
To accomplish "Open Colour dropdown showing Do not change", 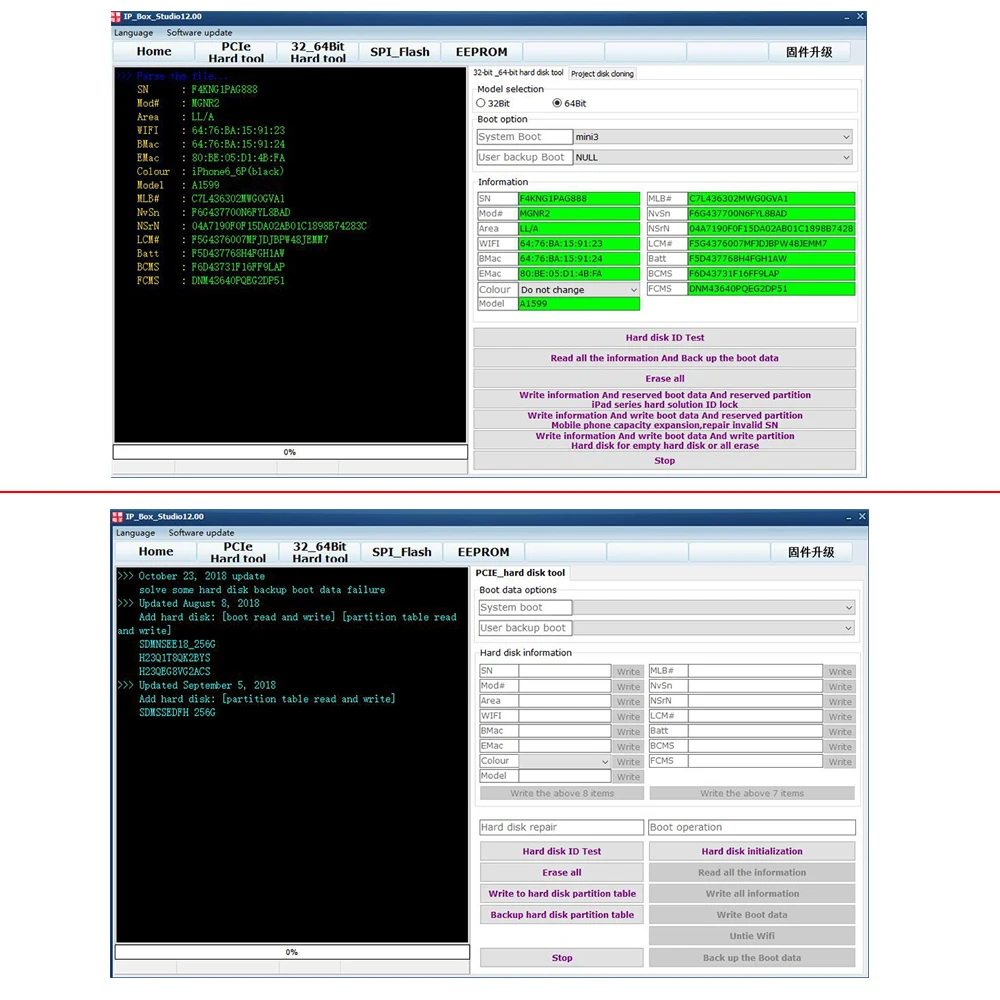I will coord(578,290).
